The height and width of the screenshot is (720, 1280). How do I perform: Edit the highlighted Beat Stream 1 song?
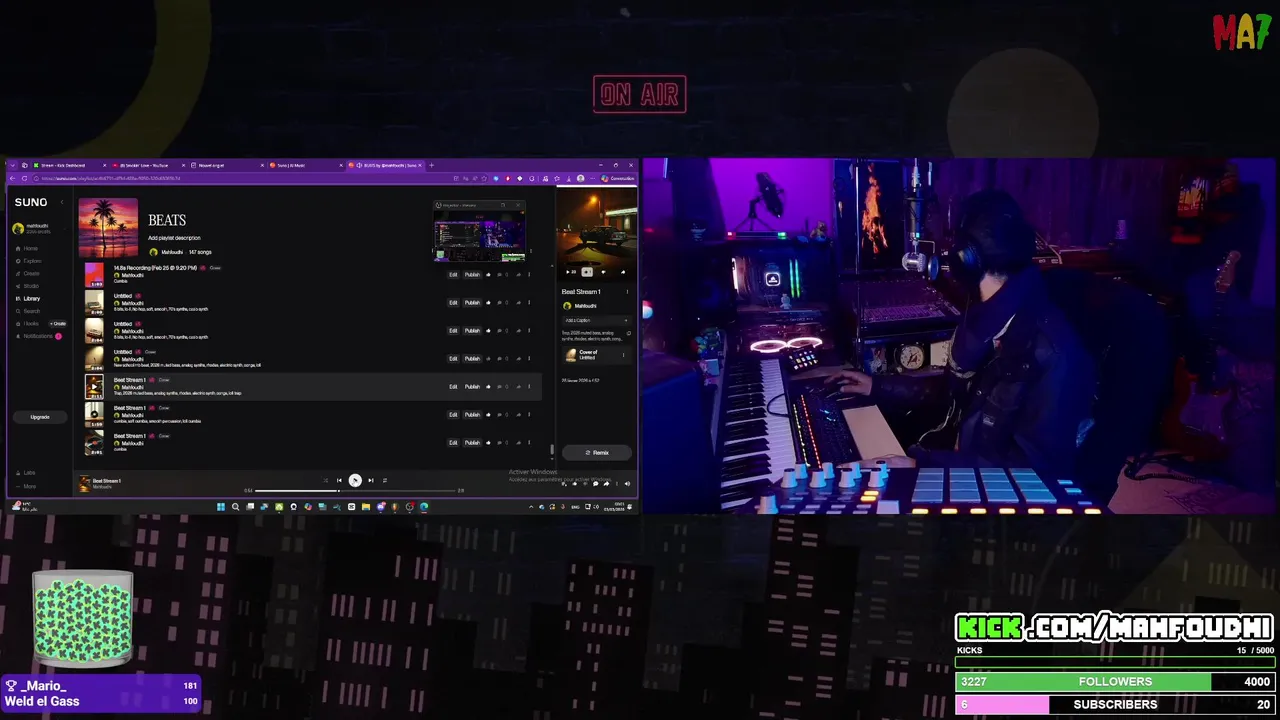[453, 386]
